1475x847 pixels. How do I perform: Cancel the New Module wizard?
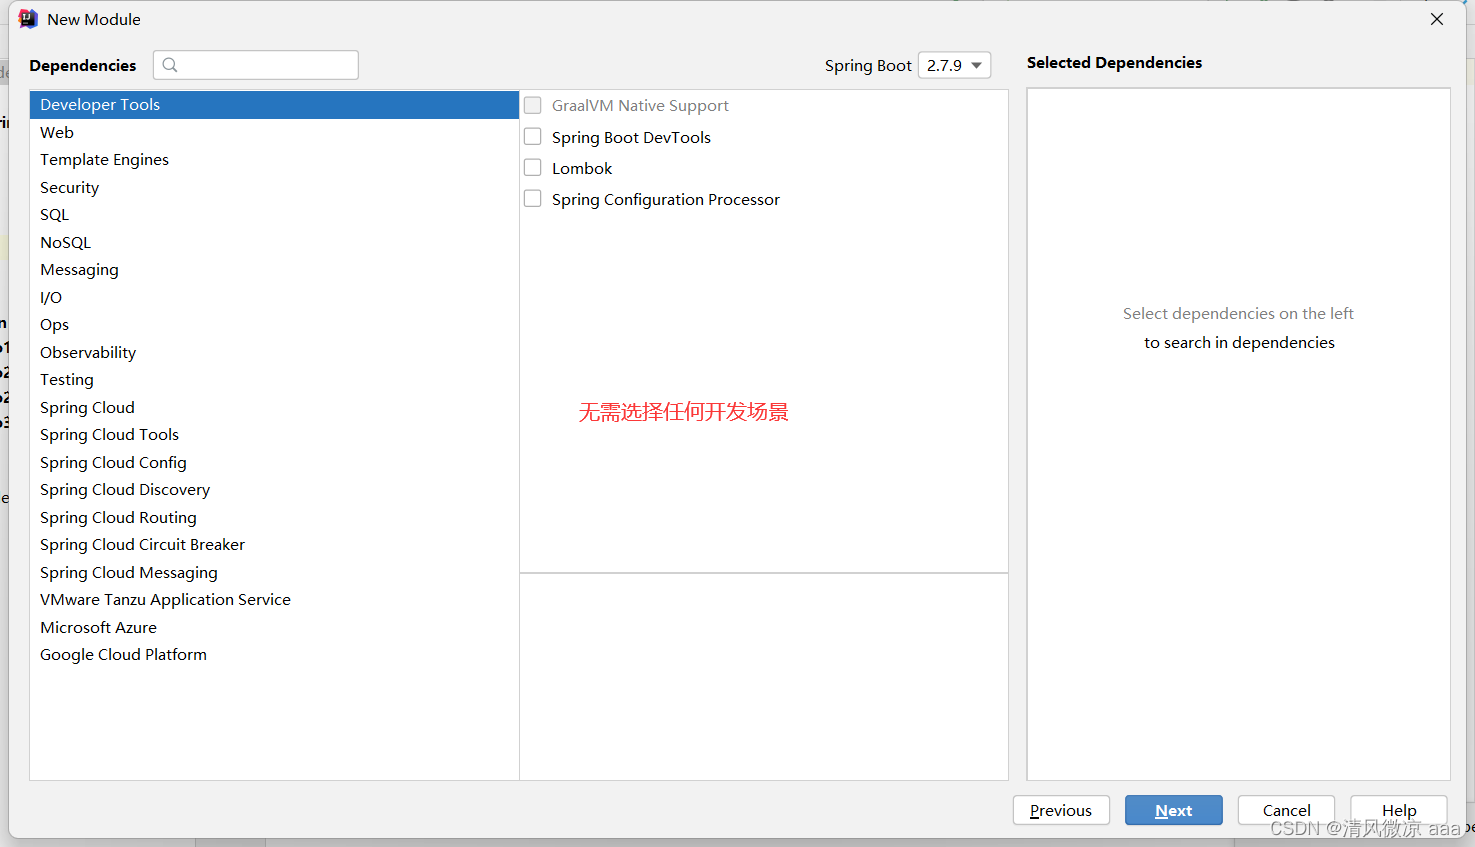coord(1286,810)
